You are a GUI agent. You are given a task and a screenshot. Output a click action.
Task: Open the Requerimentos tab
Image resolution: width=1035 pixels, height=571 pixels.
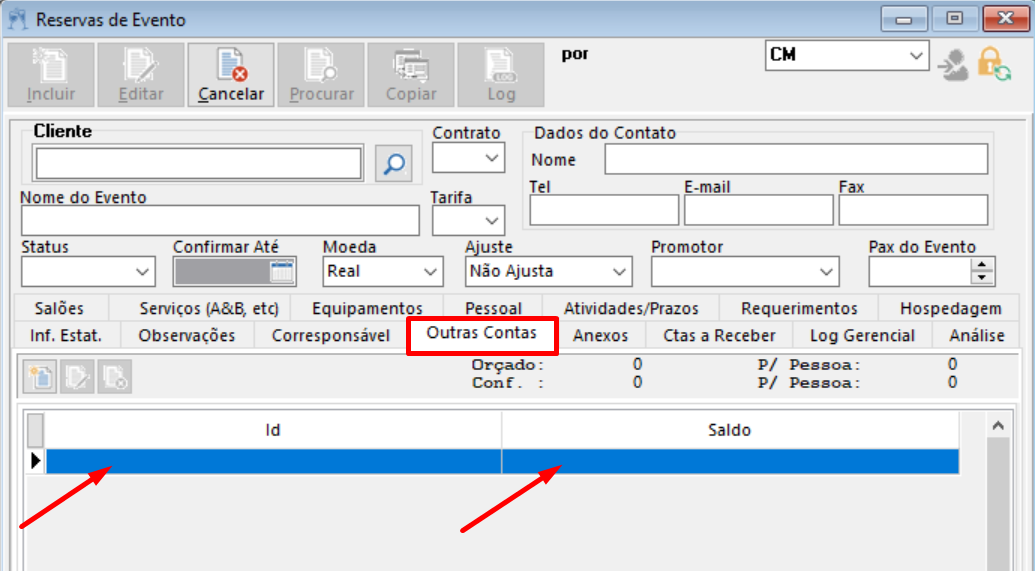(x=799, y=308)
